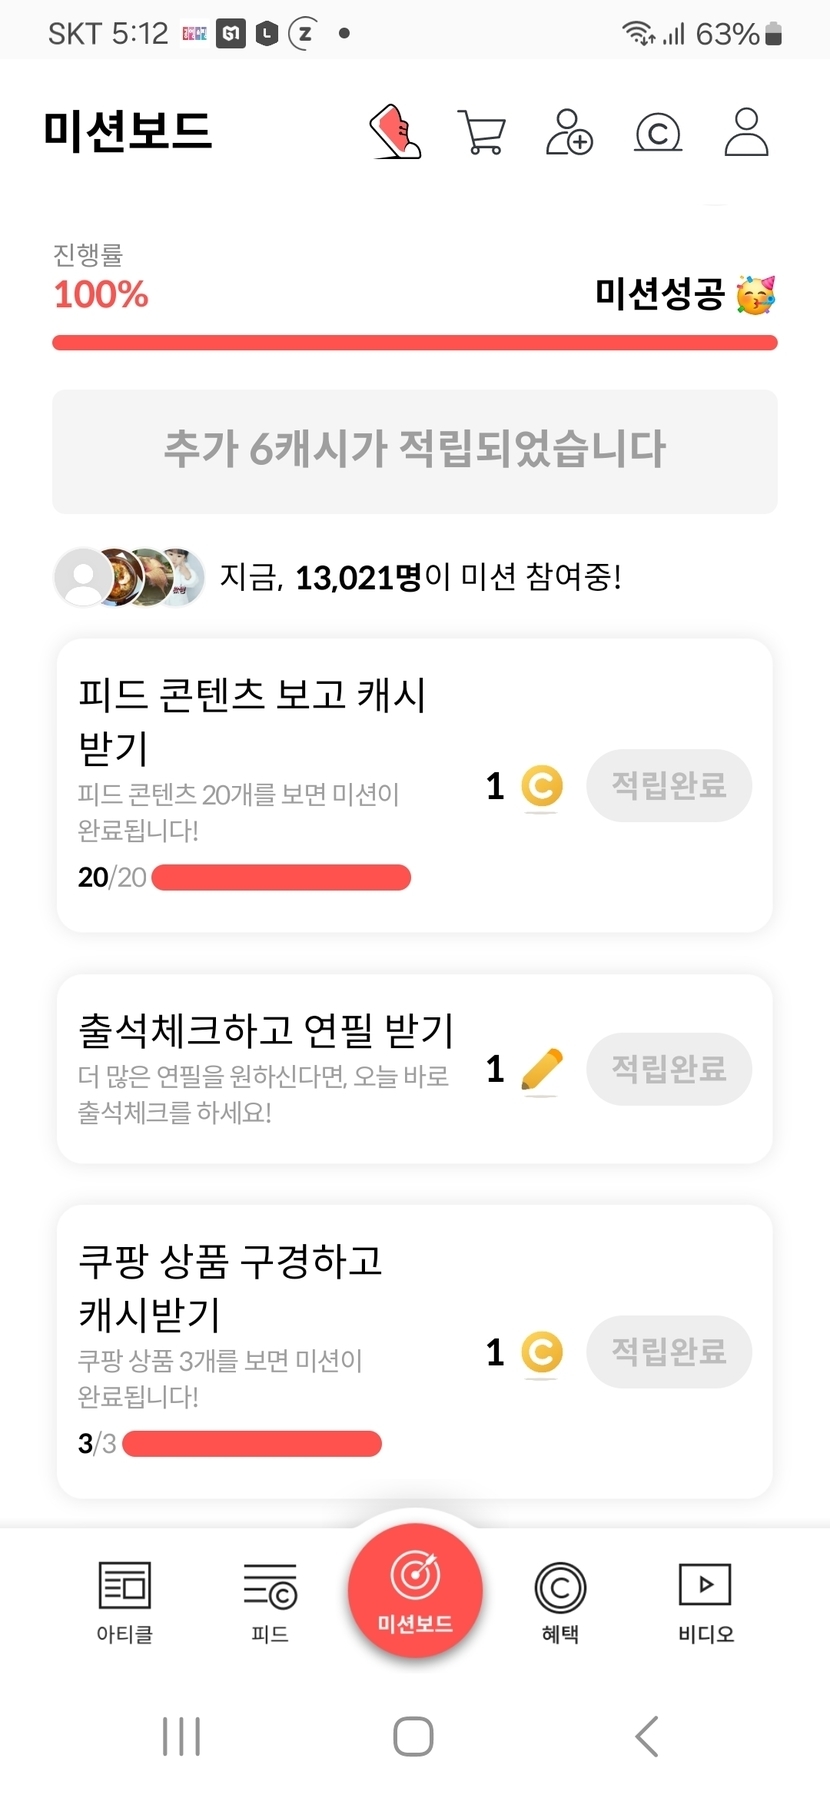830x1798 pixels.
Task: Click the 20/20 feed progress bar
Action: point(281,878)
